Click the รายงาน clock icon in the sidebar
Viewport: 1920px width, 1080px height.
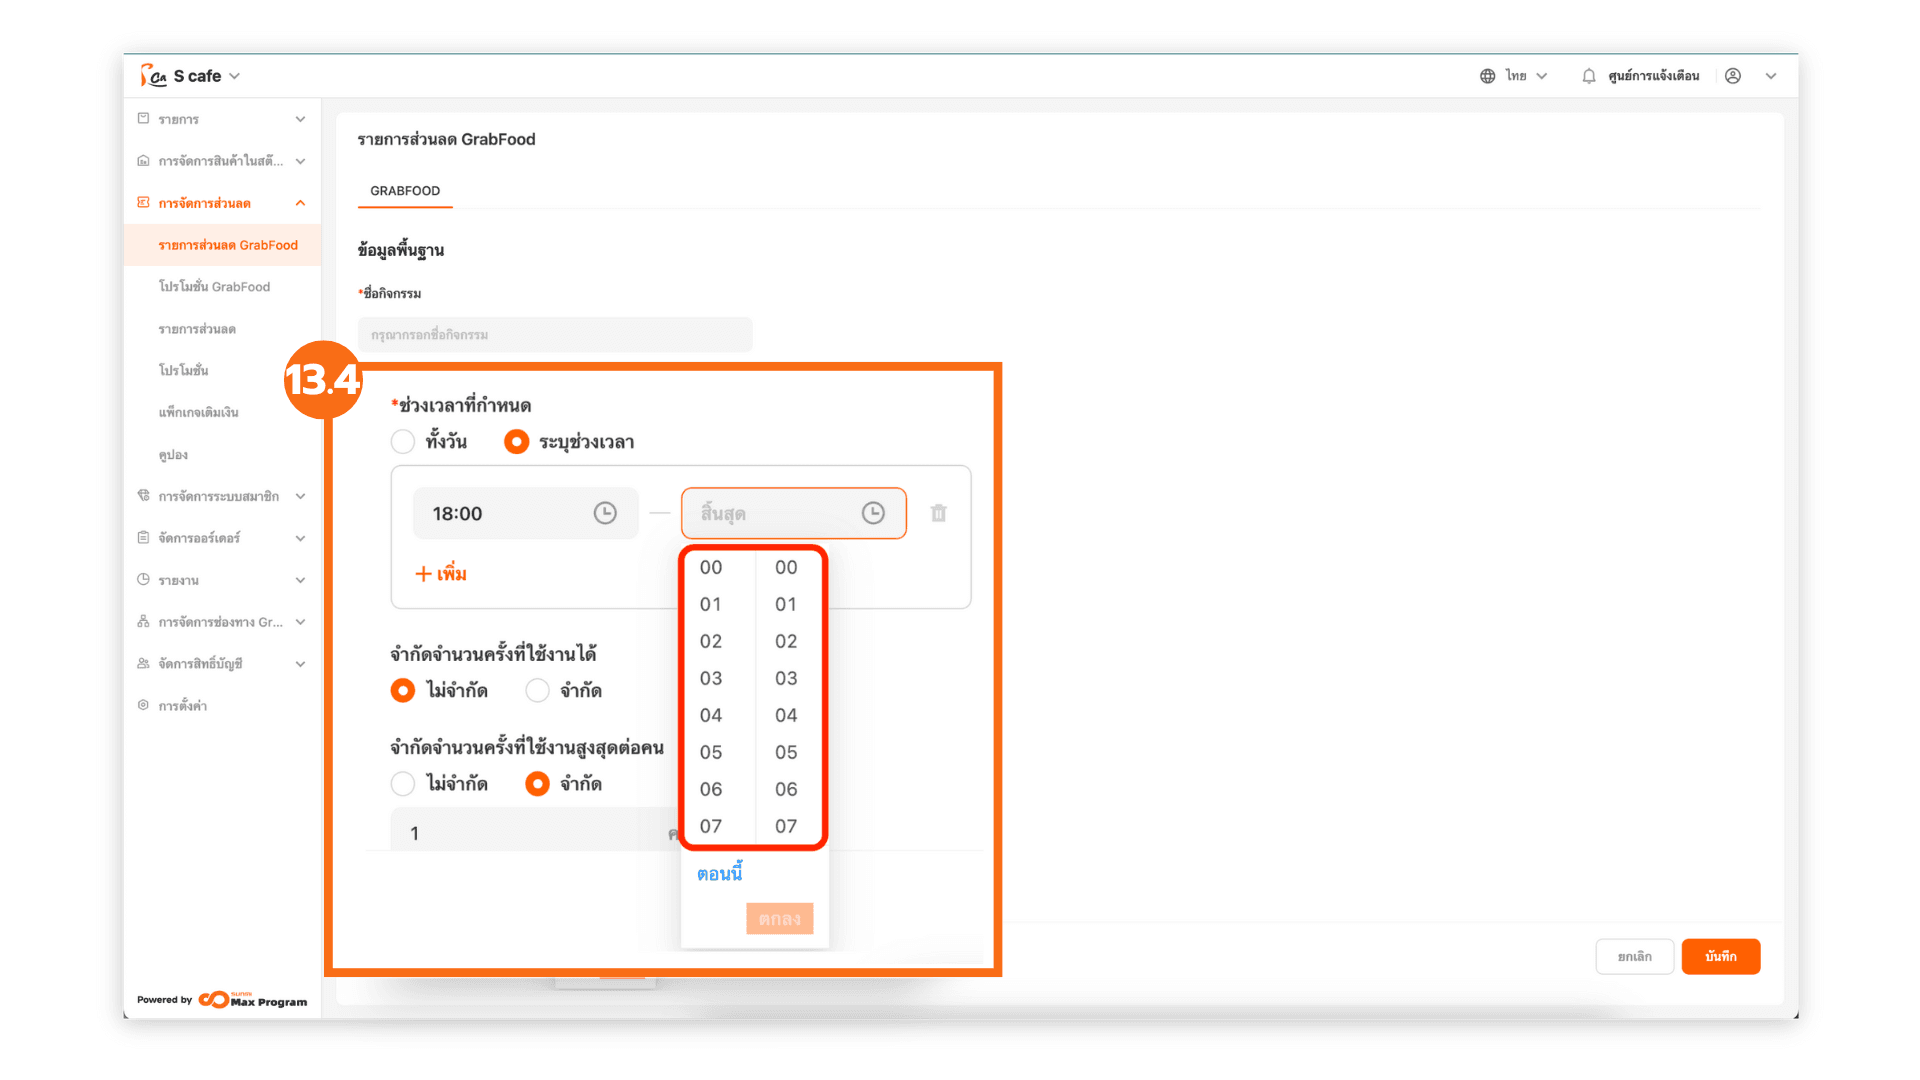pyautogui.click(x=143, y=580)
